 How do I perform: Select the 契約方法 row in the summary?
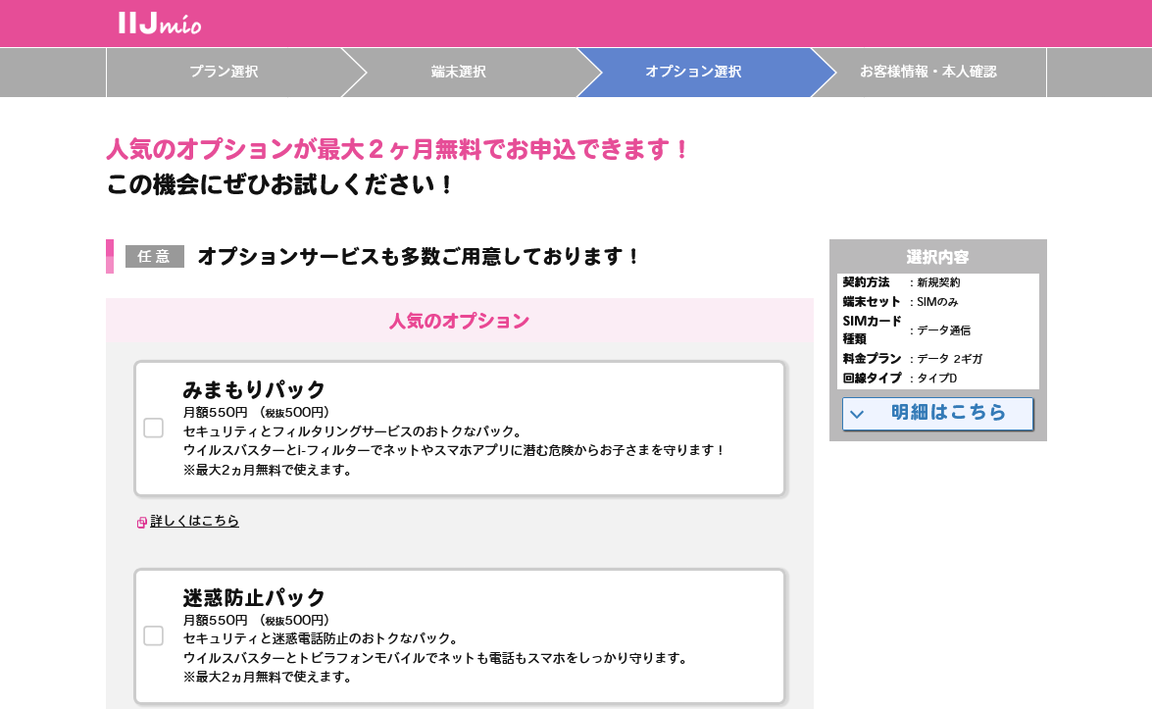(937, 283)
